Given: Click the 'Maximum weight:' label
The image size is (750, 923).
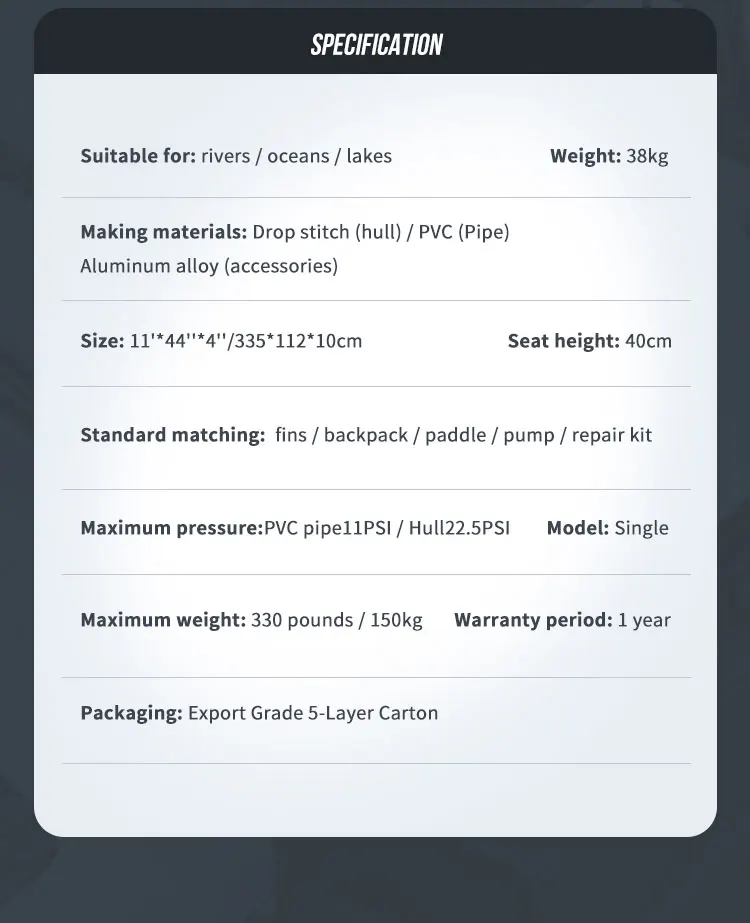Looking at the screenshot, I should click(163, 620).
